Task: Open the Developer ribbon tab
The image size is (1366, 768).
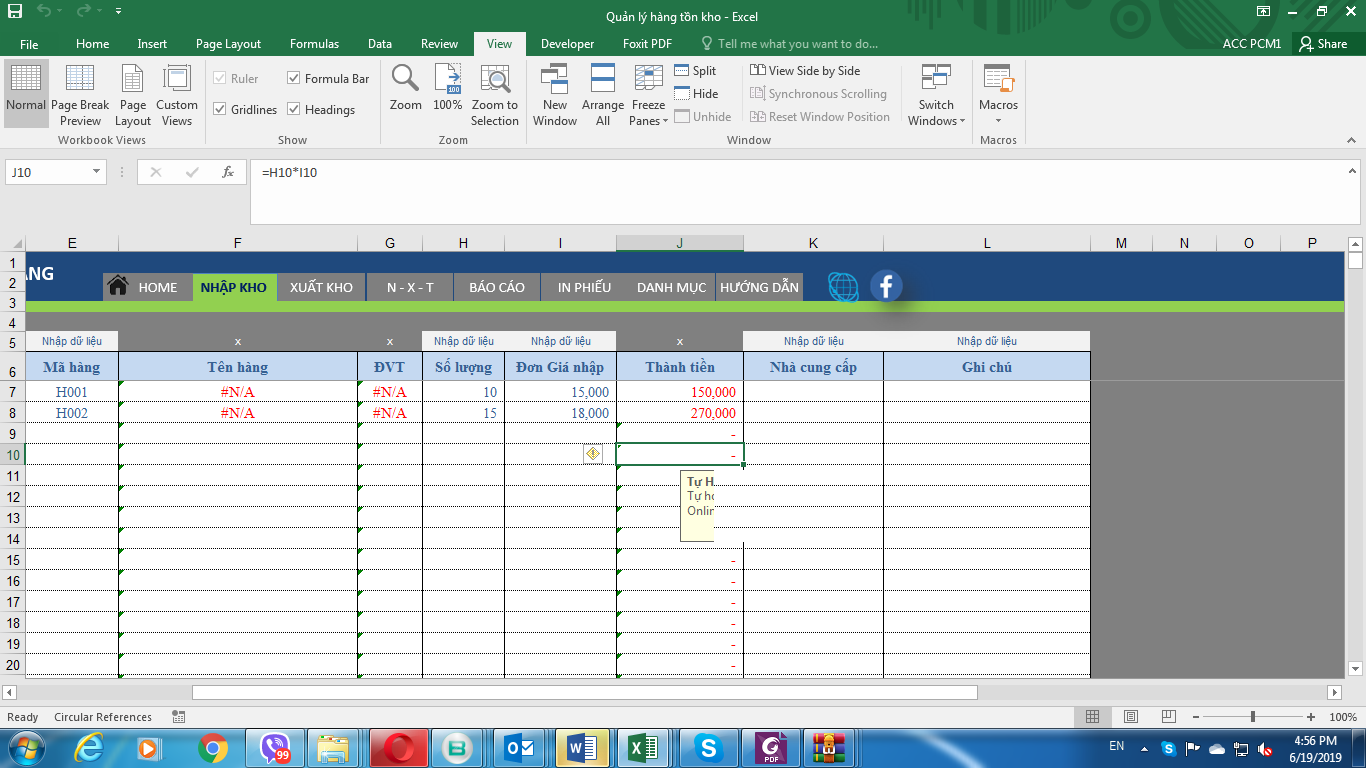Action: point(567,44)
